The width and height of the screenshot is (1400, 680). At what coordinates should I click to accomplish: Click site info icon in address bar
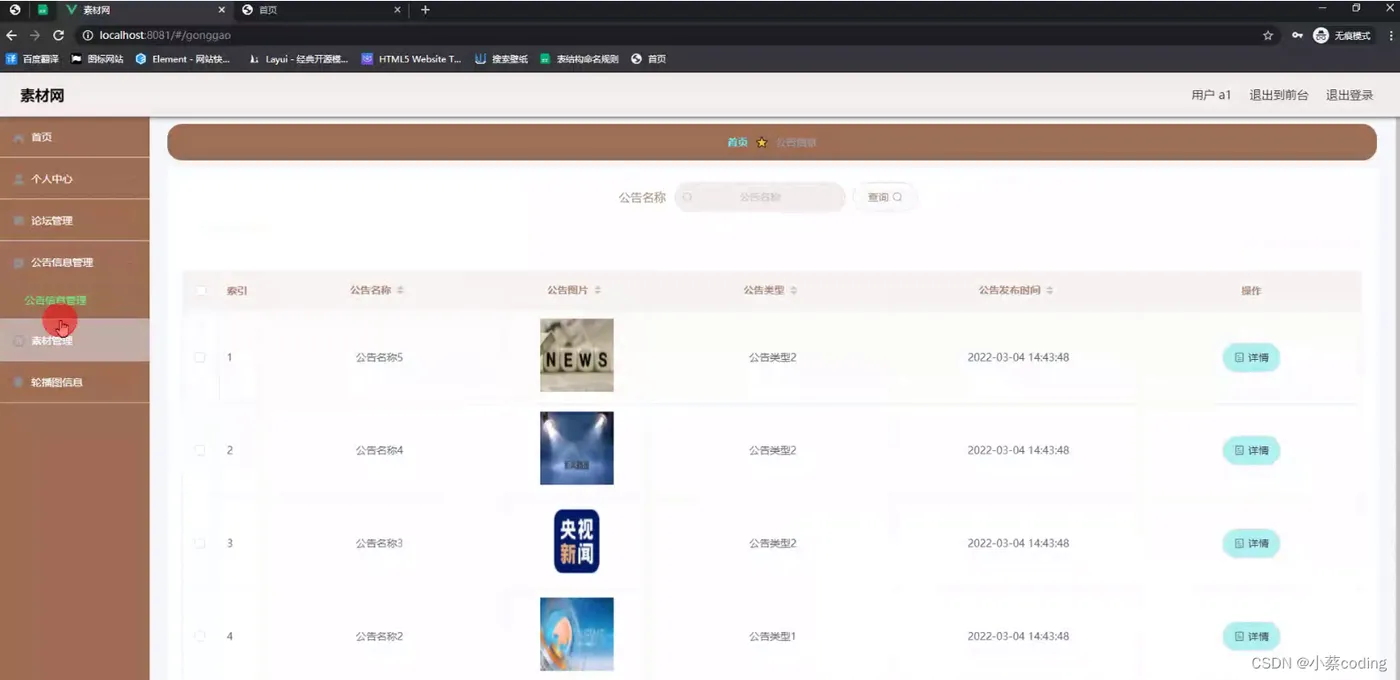point(88,35)
